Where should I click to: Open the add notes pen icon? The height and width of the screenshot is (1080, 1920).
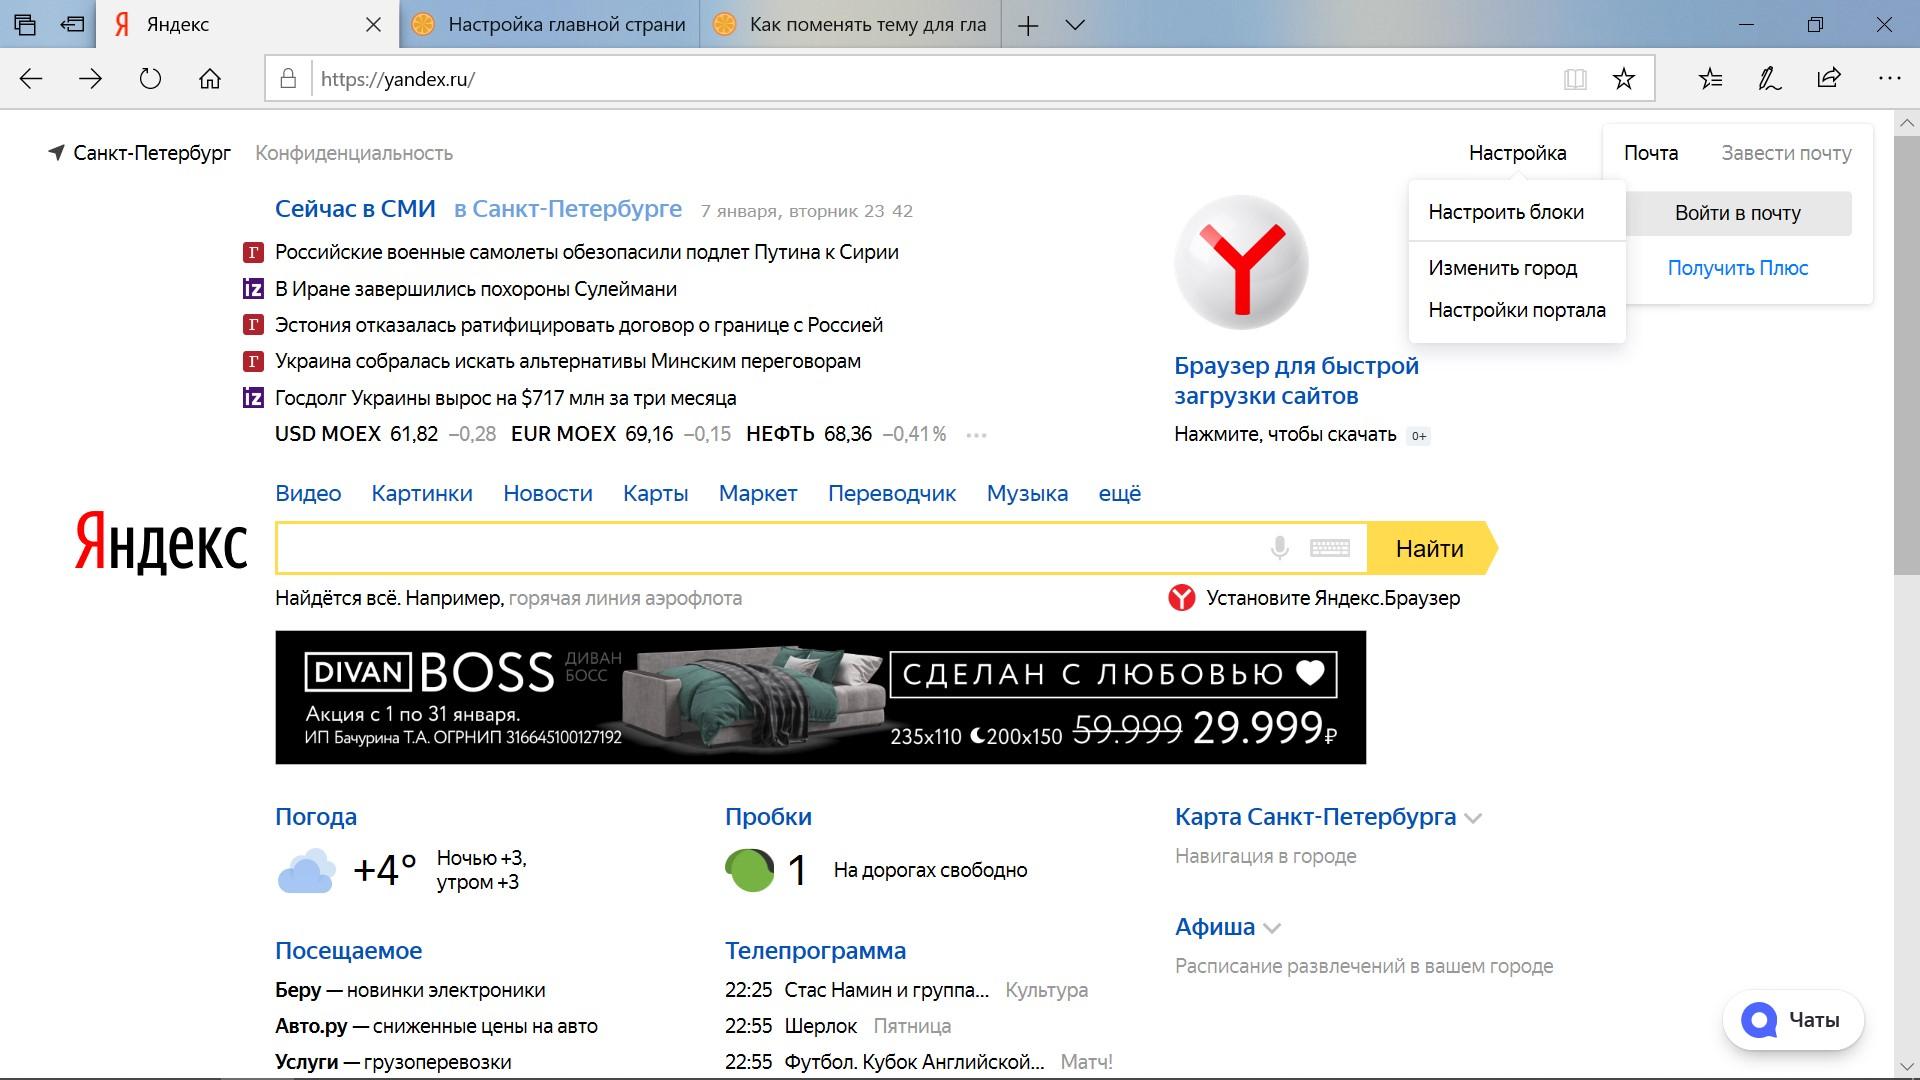(1770, 79)
